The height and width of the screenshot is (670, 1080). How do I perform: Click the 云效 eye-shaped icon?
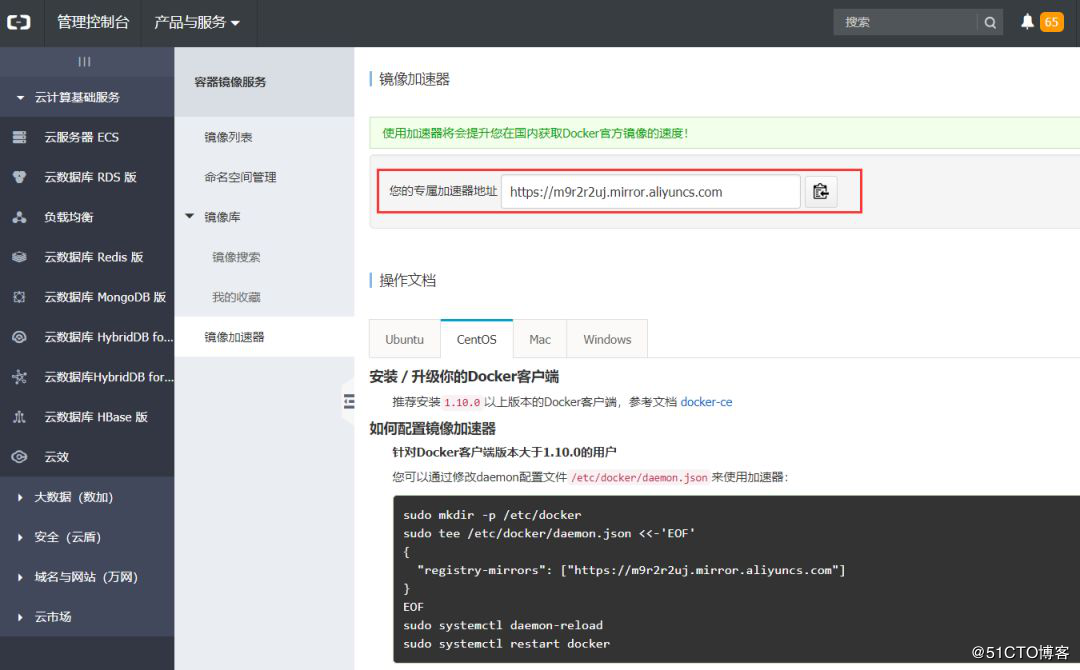19,457
